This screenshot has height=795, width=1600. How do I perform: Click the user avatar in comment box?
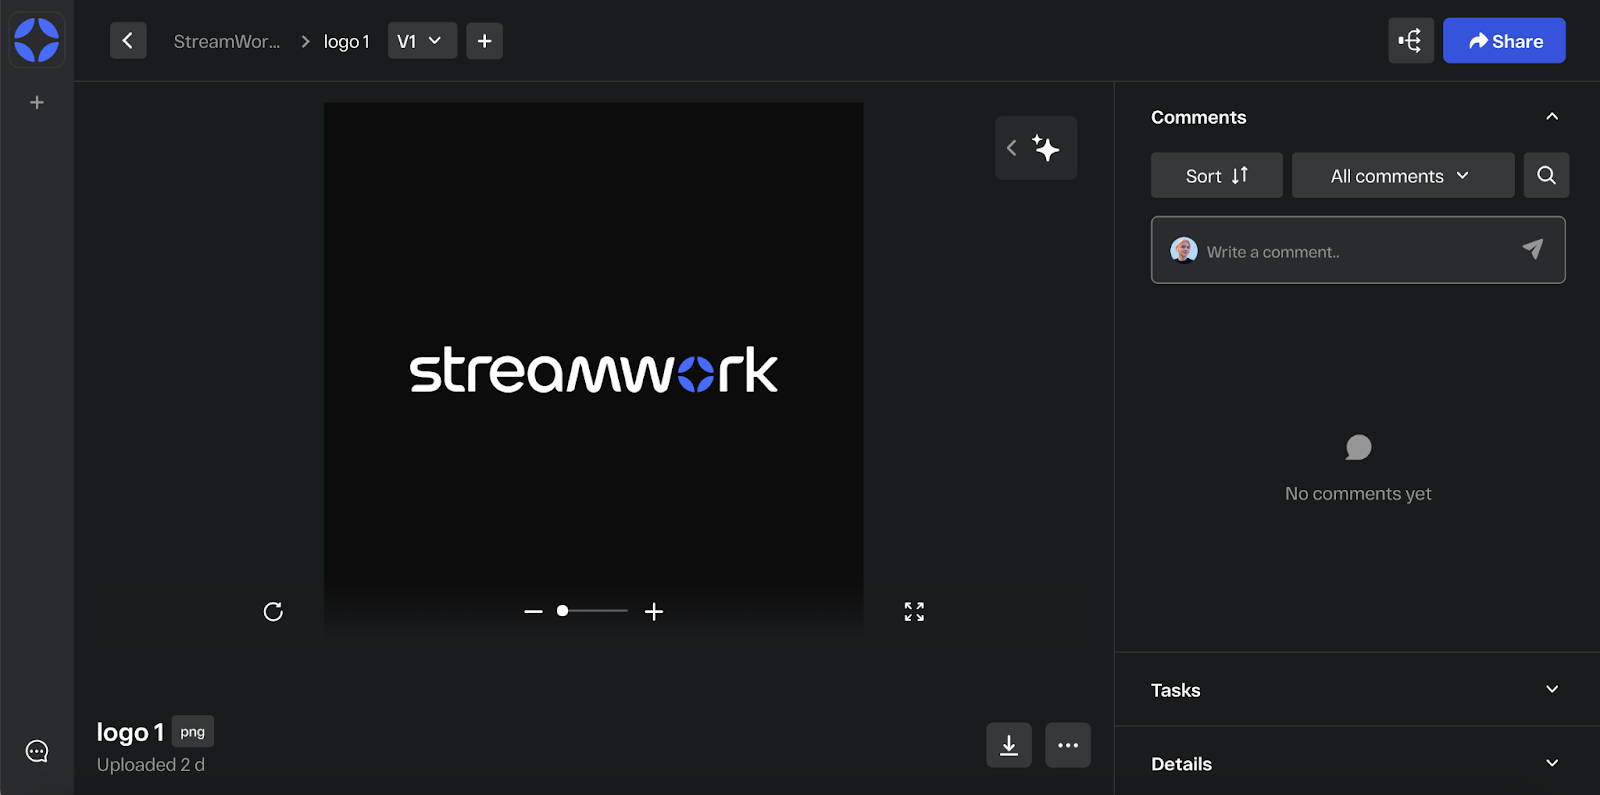point(1184,250)
